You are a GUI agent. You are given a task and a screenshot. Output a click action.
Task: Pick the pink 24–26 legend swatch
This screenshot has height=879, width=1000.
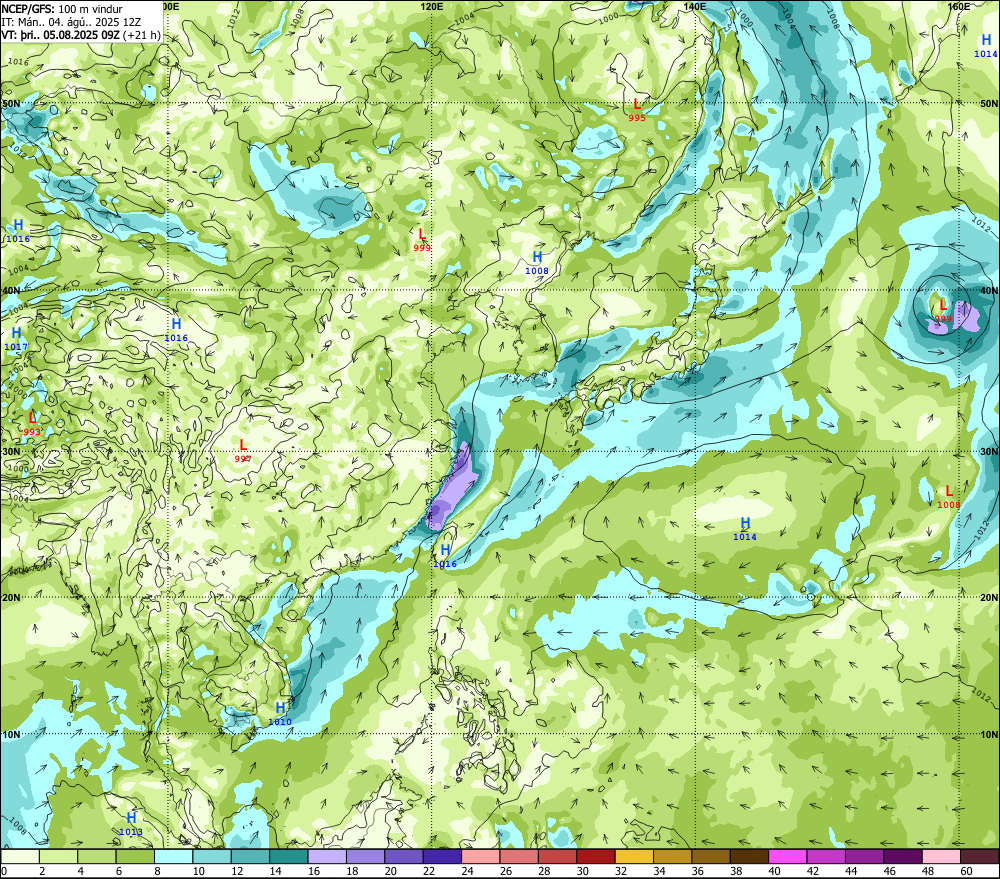[x=481, y=857]
